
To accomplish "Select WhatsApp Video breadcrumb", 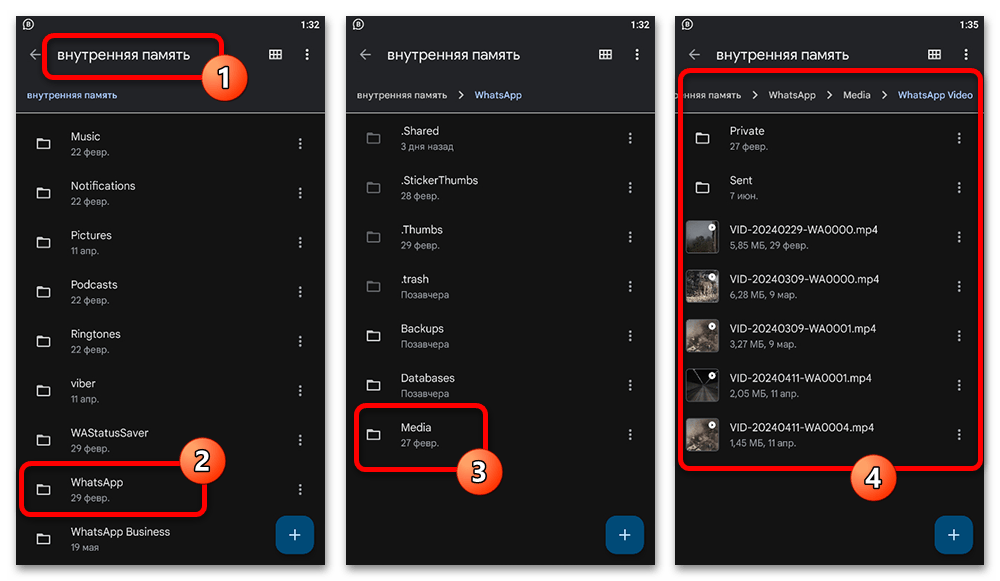I will point(935,95).
